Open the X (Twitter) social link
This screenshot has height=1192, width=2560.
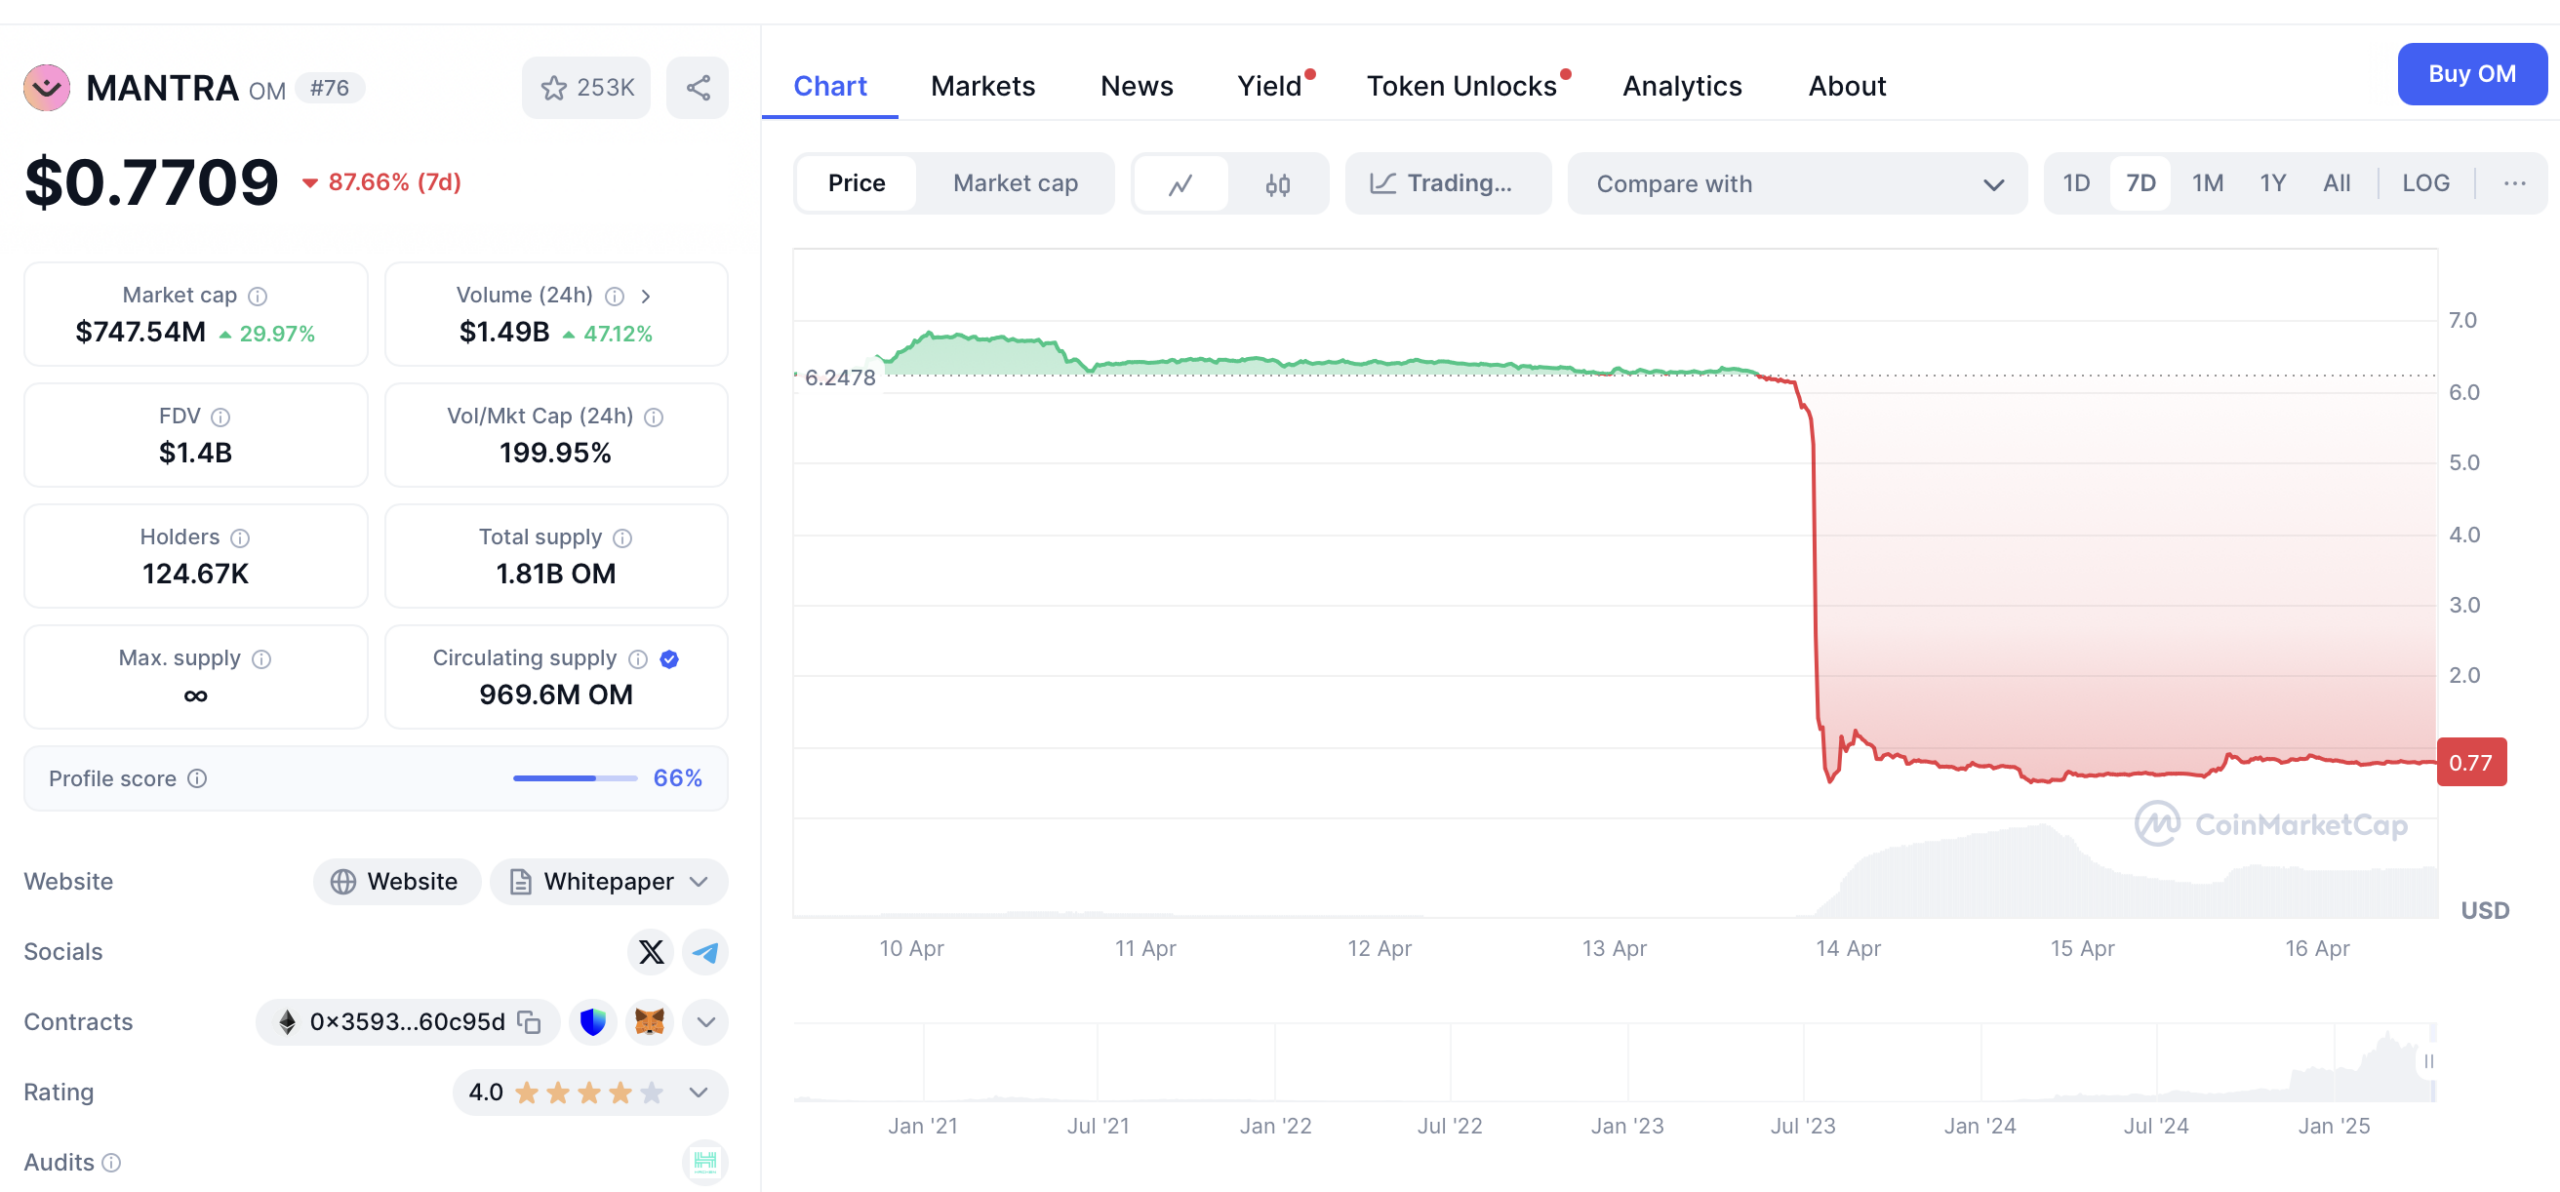pyautogui.click(x=651, y=952)
